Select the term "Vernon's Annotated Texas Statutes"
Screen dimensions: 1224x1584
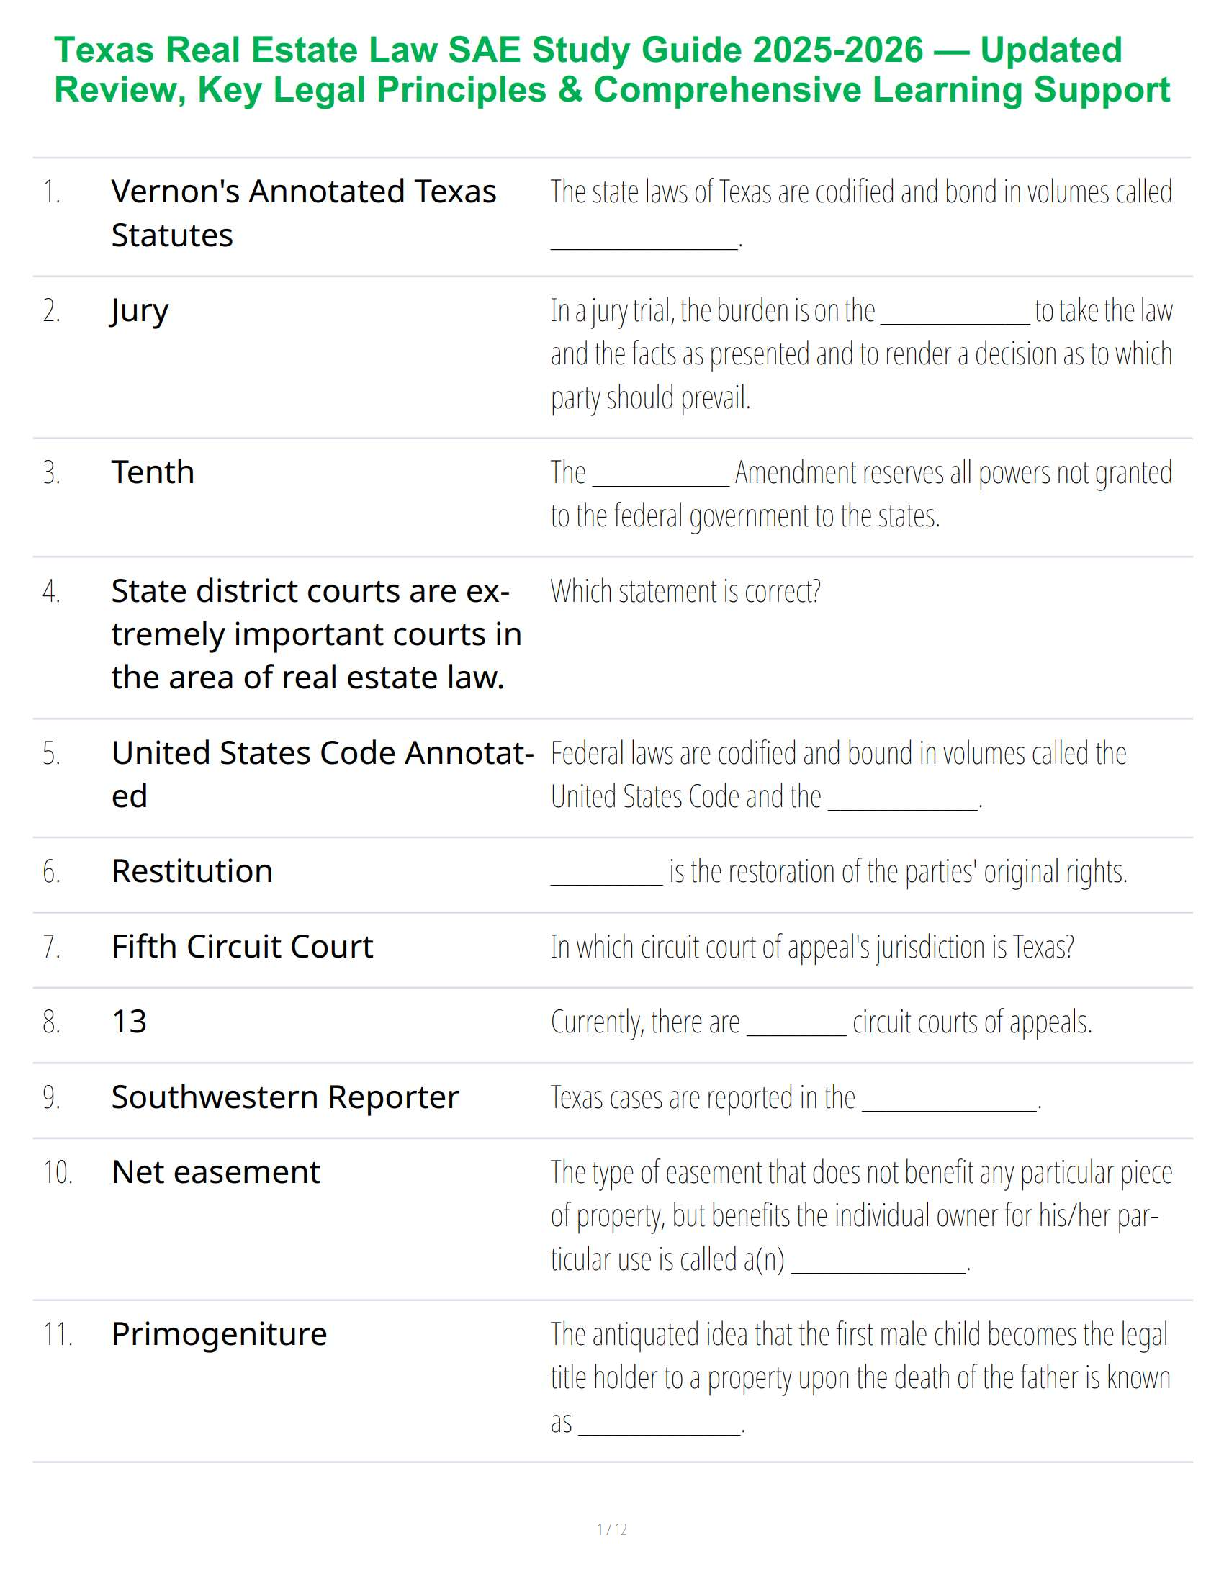pos(303,212)
